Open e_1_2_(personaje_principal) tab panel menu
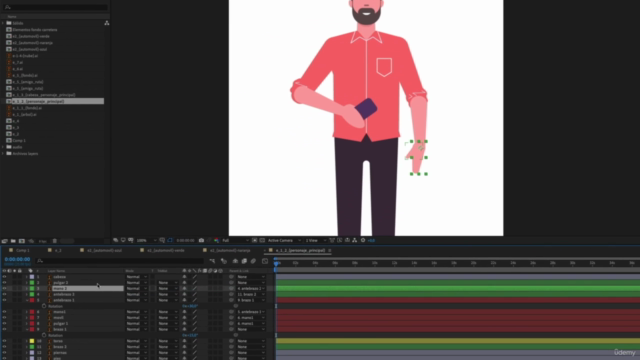The height and width of the screenshot is (360, 640). click(330, 250)
